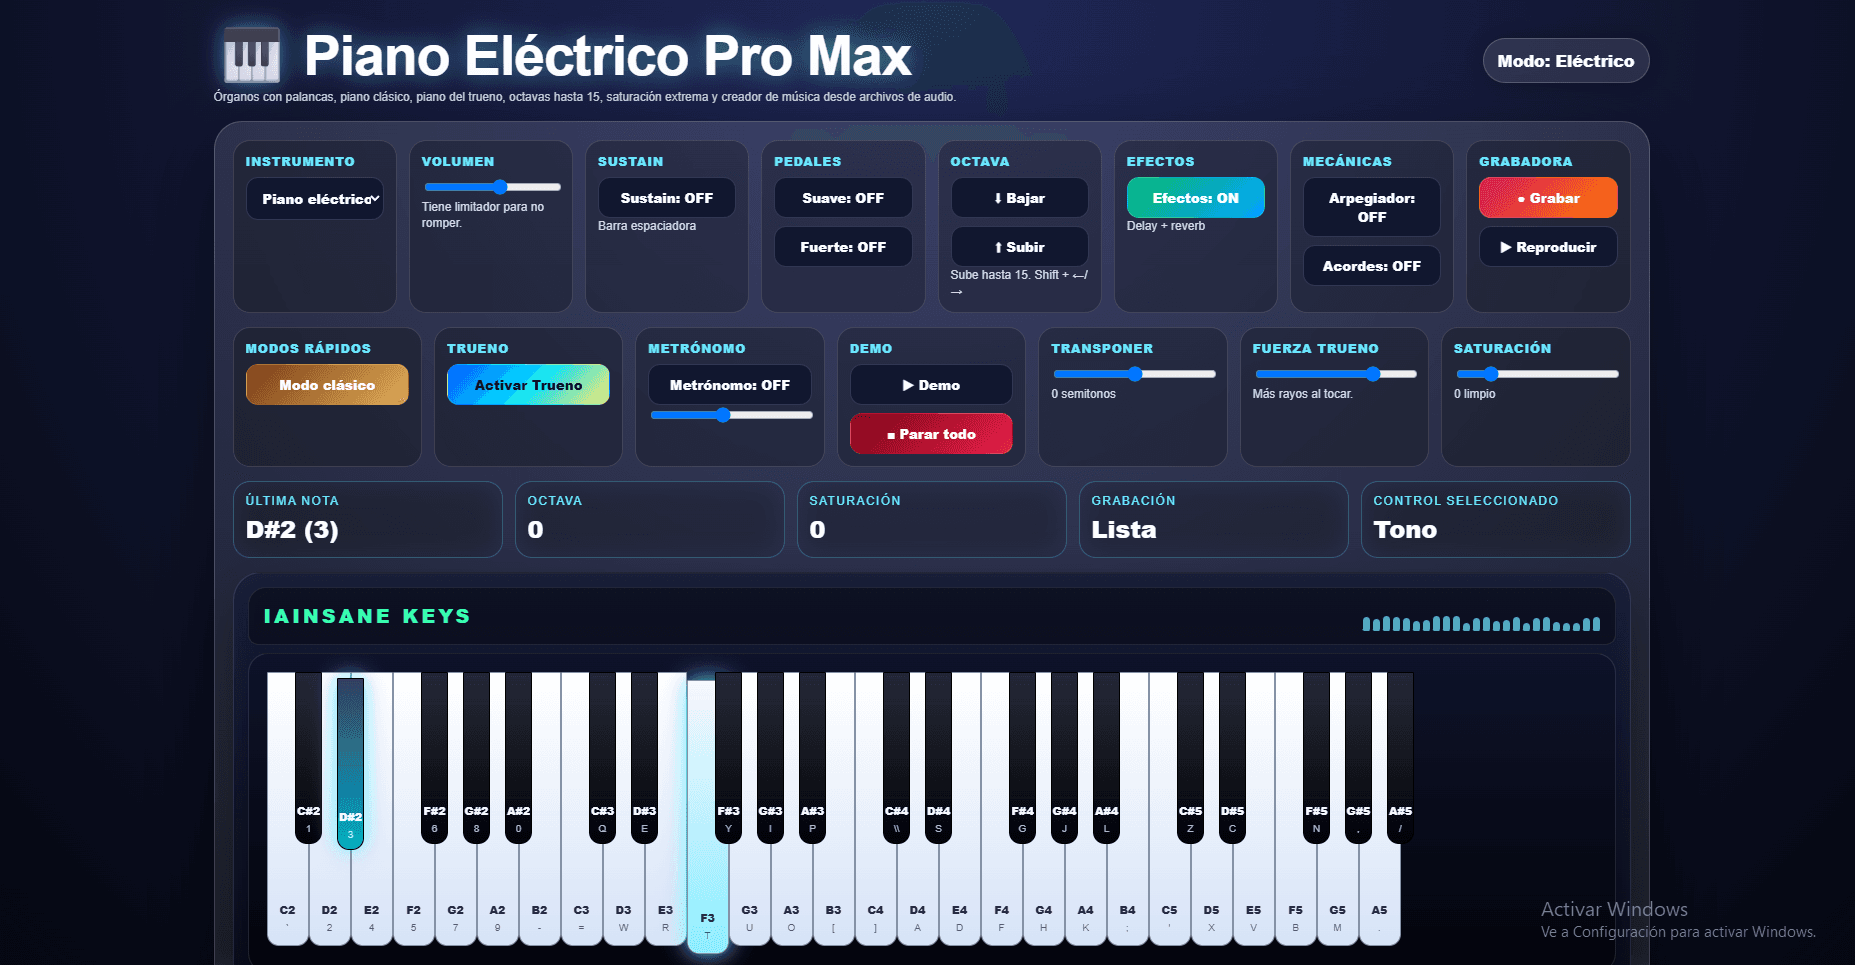Lower the octave with Bajar
This screenshot has height=965, width=1855.
pos(1020,198)
